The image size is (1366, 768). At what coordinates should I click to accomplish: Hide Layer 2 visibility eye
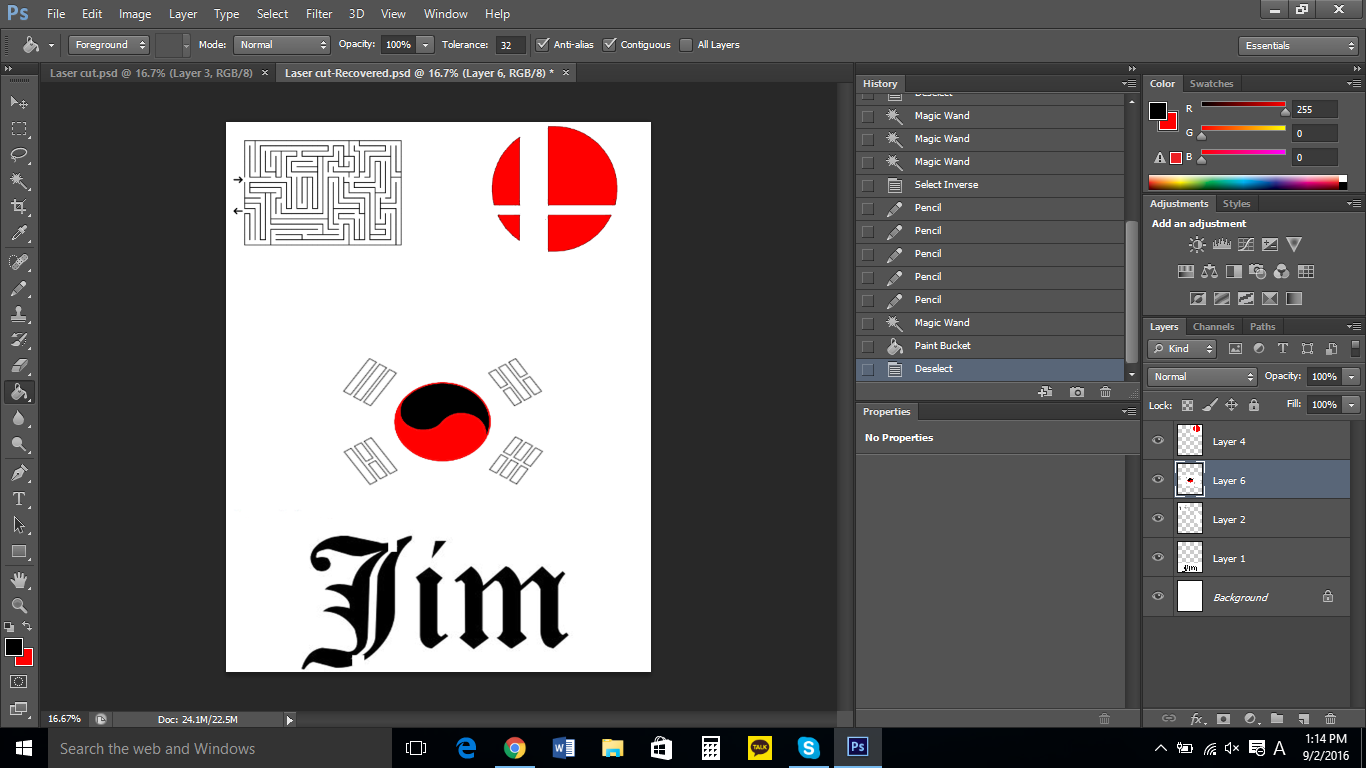1158,518
